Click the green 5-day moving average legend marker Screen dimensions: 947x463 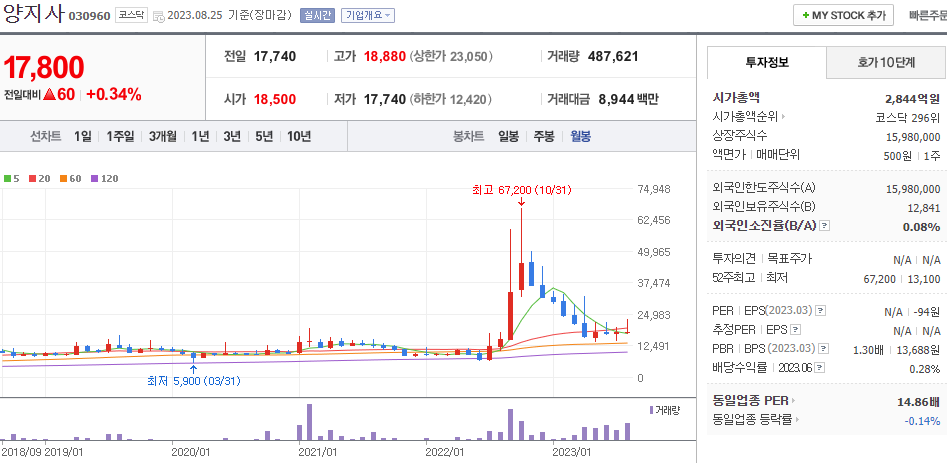(7, 179)
